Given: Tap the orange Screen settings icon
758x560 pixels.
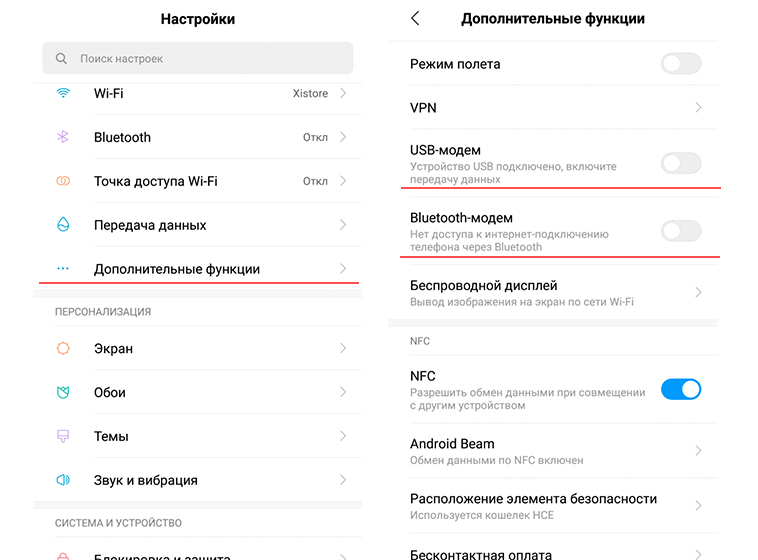Looking at the screenshot, I should [63, 348].
